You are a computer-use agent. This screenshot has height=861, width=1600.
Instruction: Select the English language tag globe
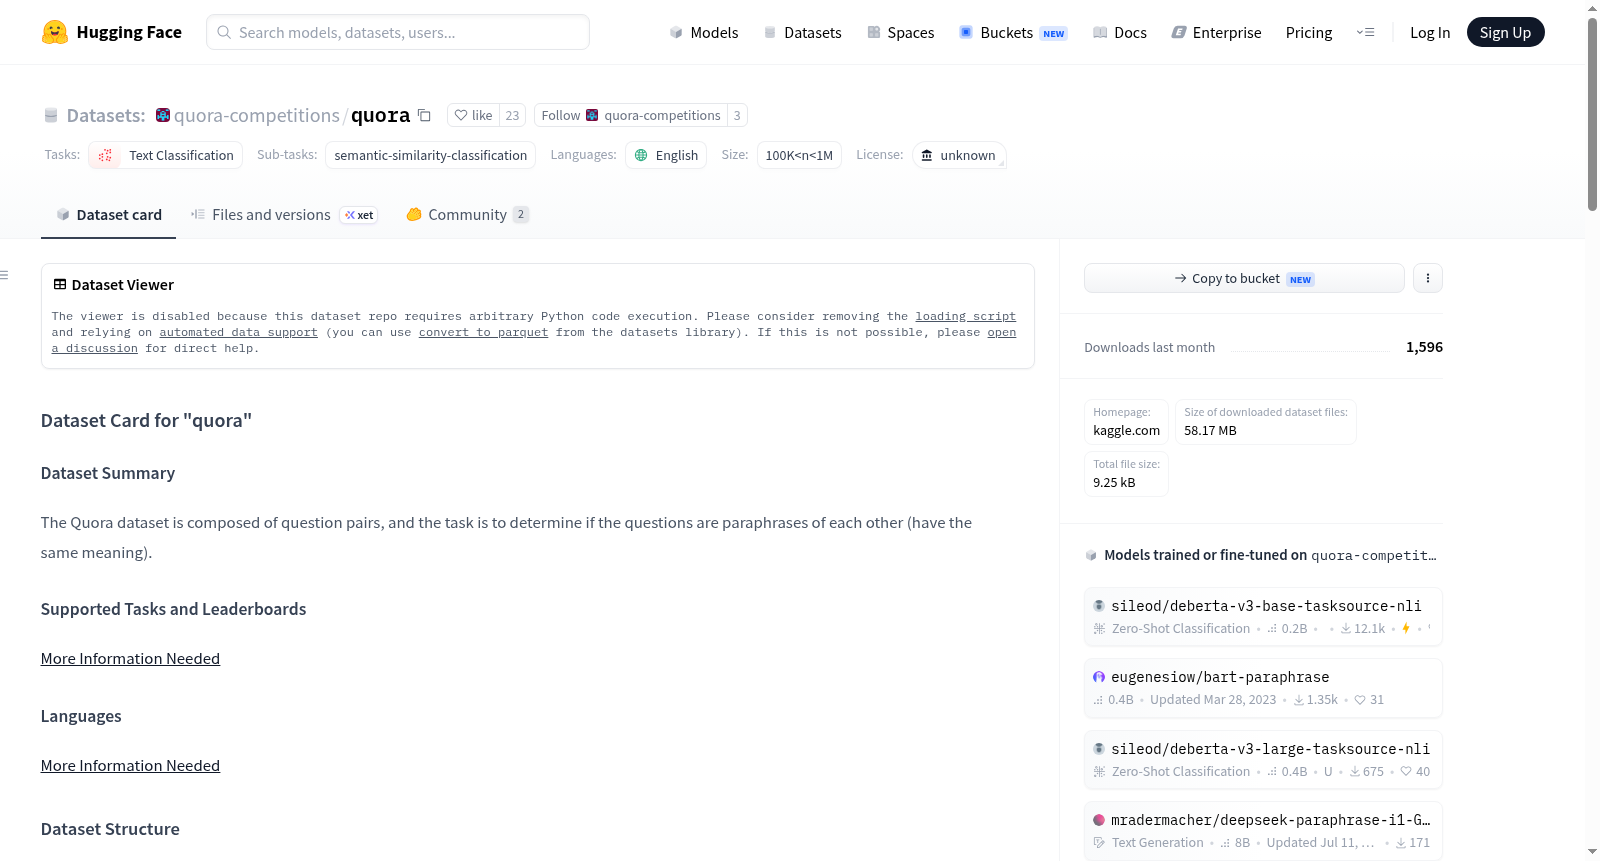coord(641,155)
